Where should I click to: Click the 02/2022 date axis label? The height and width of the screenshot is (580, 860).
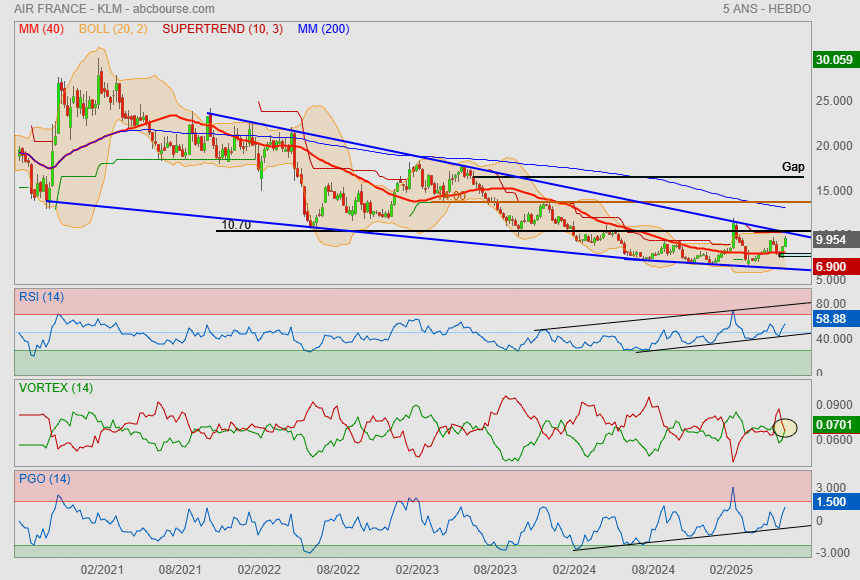coord(259,570)
